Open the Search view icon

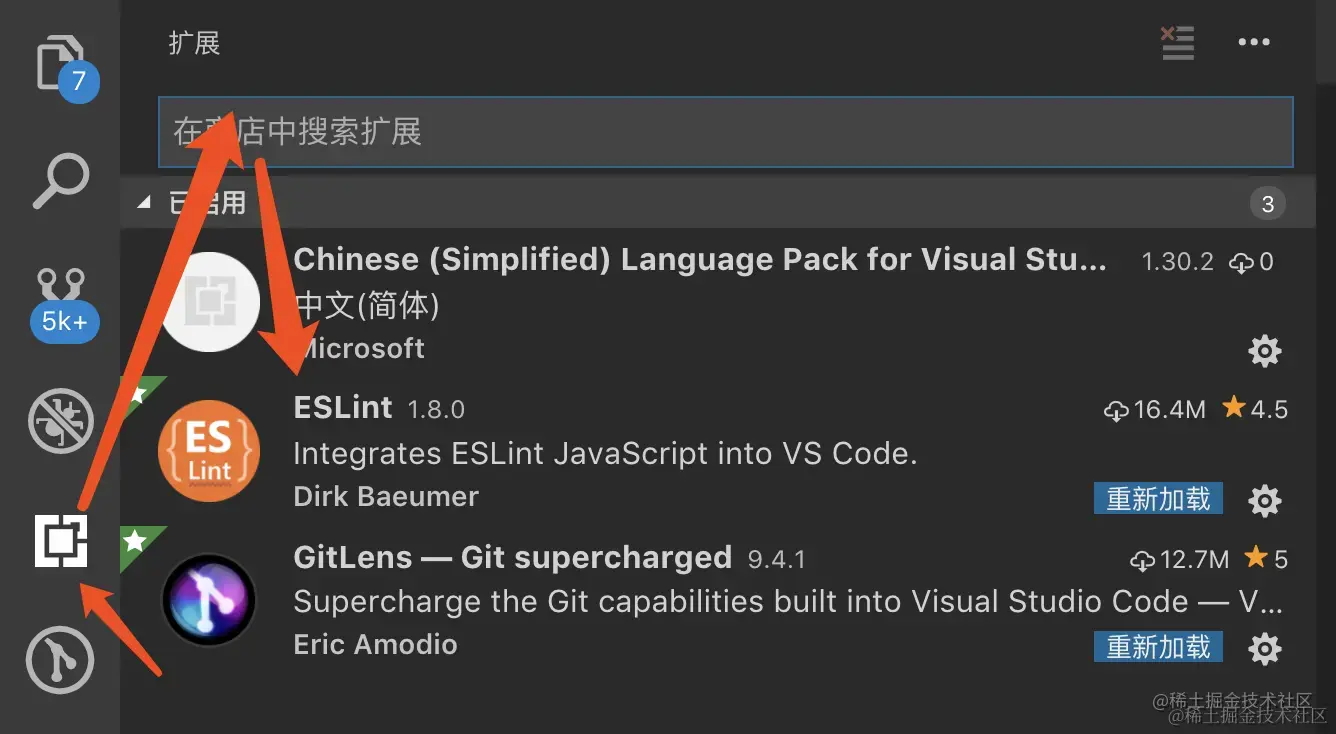click(61, 182)
